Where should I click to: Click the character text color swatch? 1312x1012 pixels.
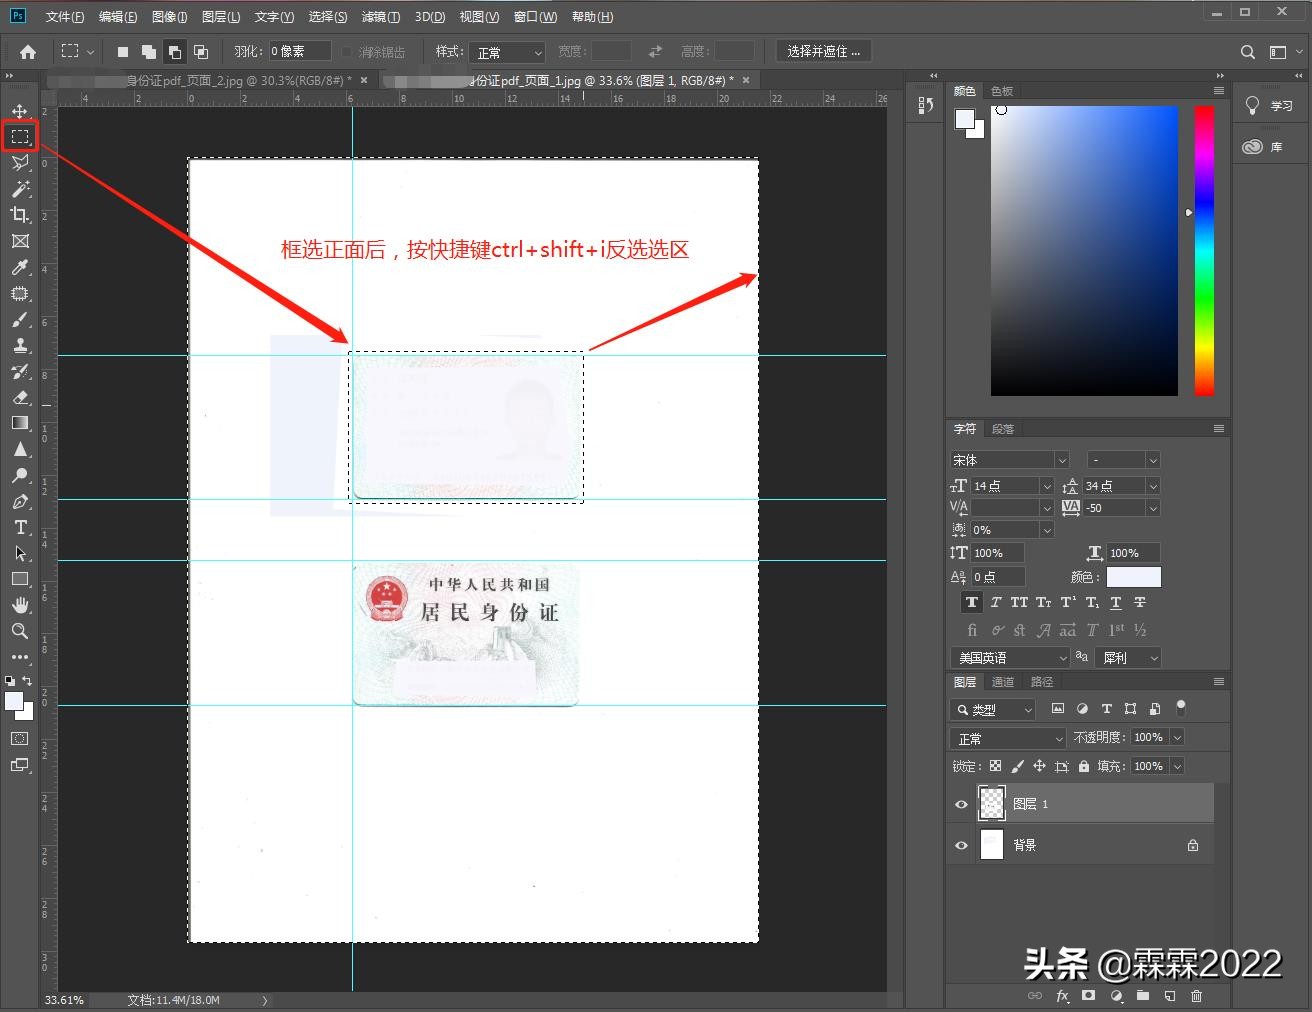pos(1133,577)
